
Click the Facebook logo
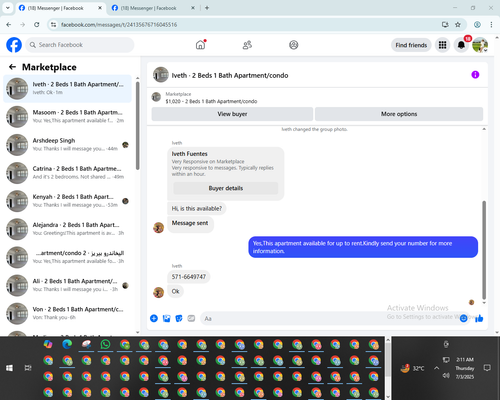click(14, 45)
